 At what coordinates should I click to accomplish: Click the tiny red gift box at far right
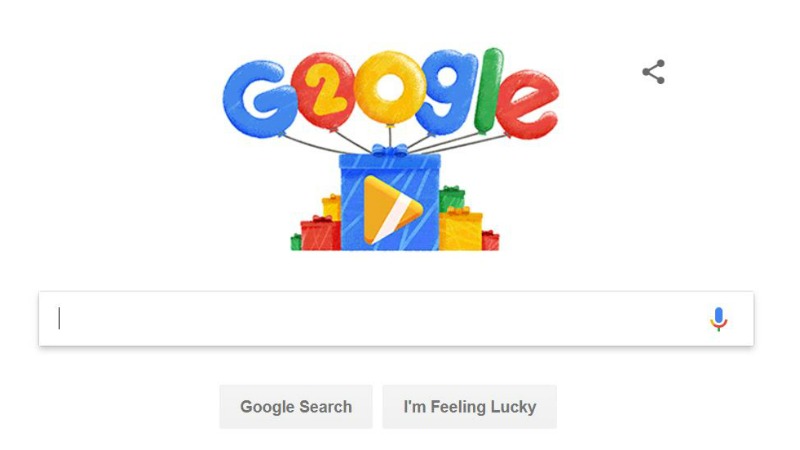tap(490, 241)
